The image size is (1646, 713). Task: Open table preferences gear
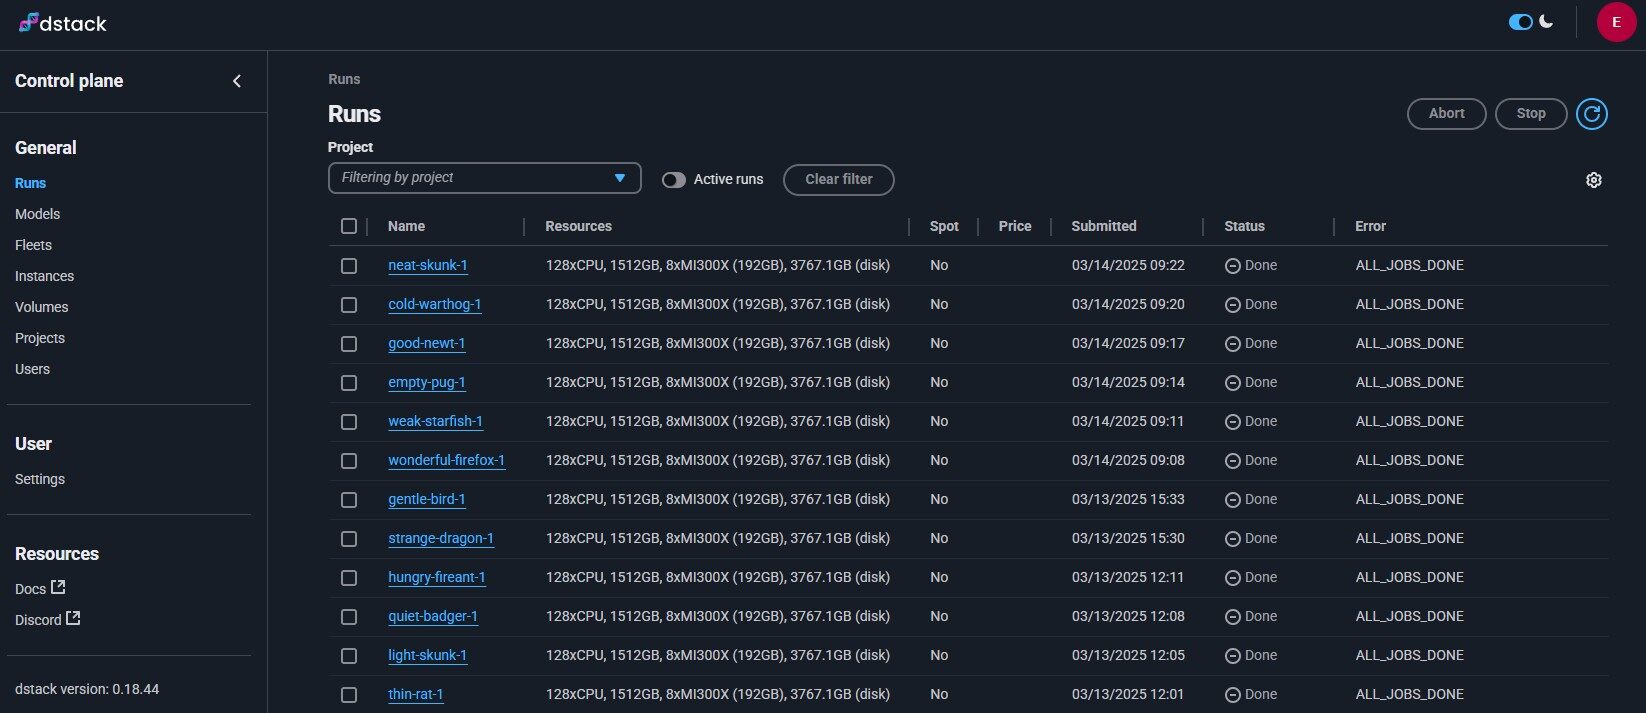1594,180
